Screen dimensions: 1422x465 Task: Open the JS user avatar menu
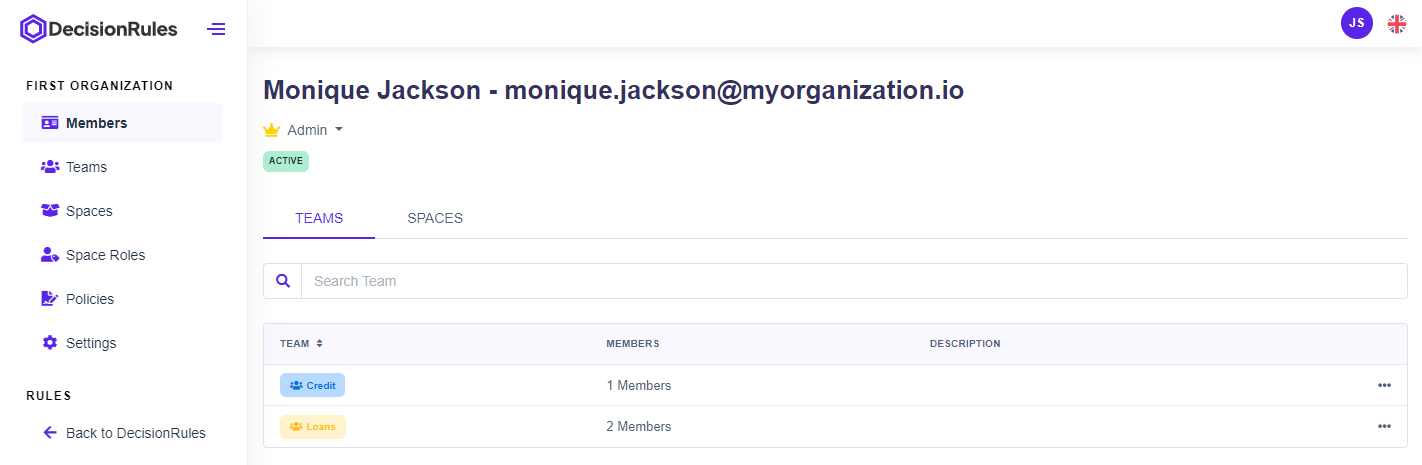[1356, 23]
